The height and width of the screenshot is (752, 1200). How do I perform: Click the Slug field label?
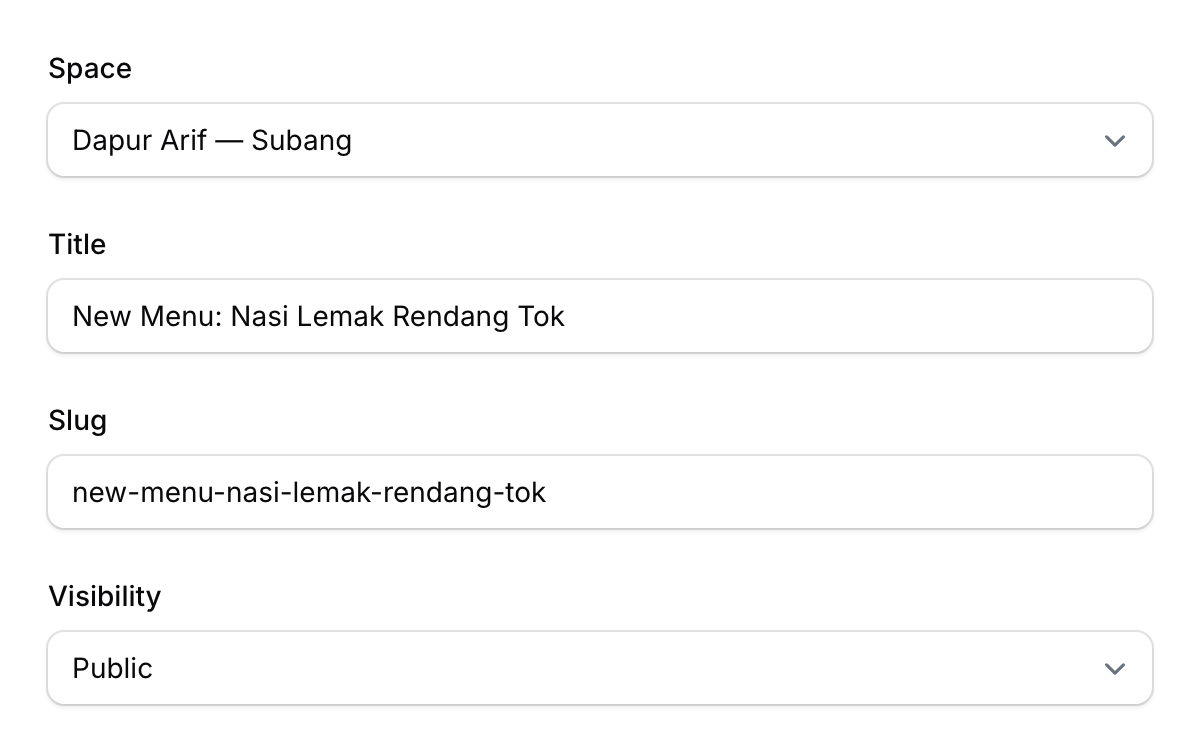click(77, 421)
